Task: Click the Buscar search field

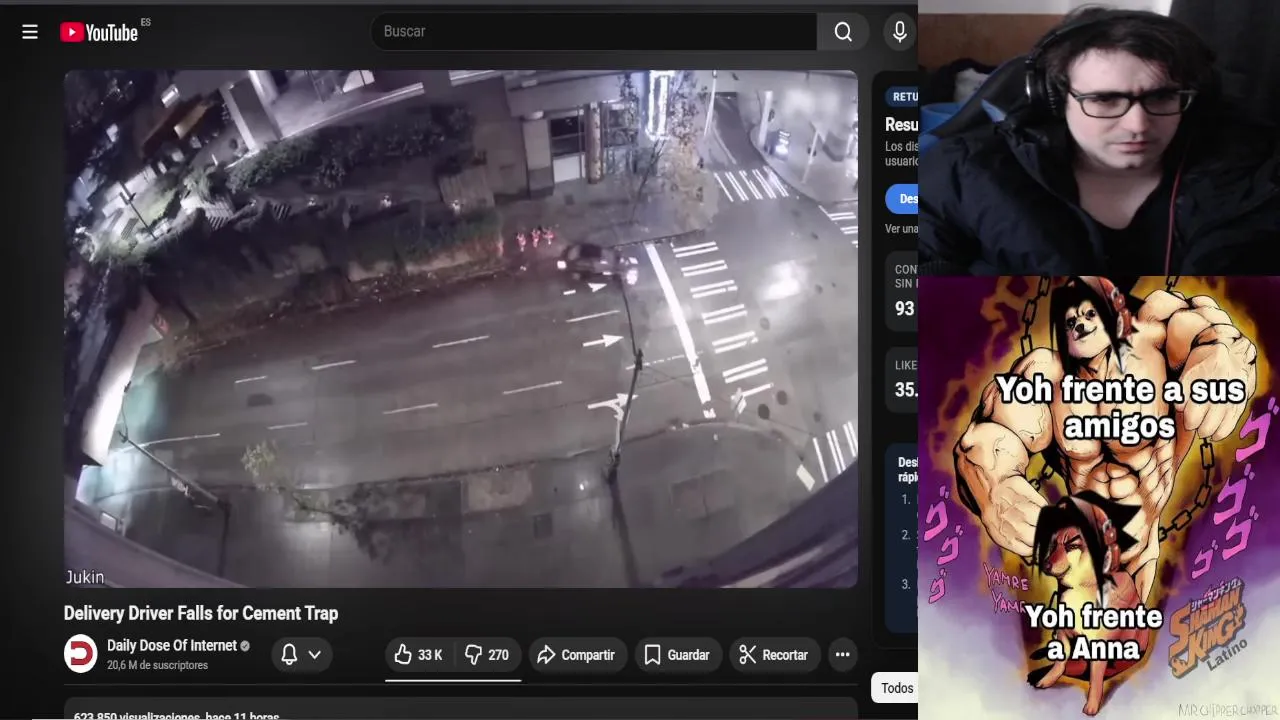Action: 594,32
